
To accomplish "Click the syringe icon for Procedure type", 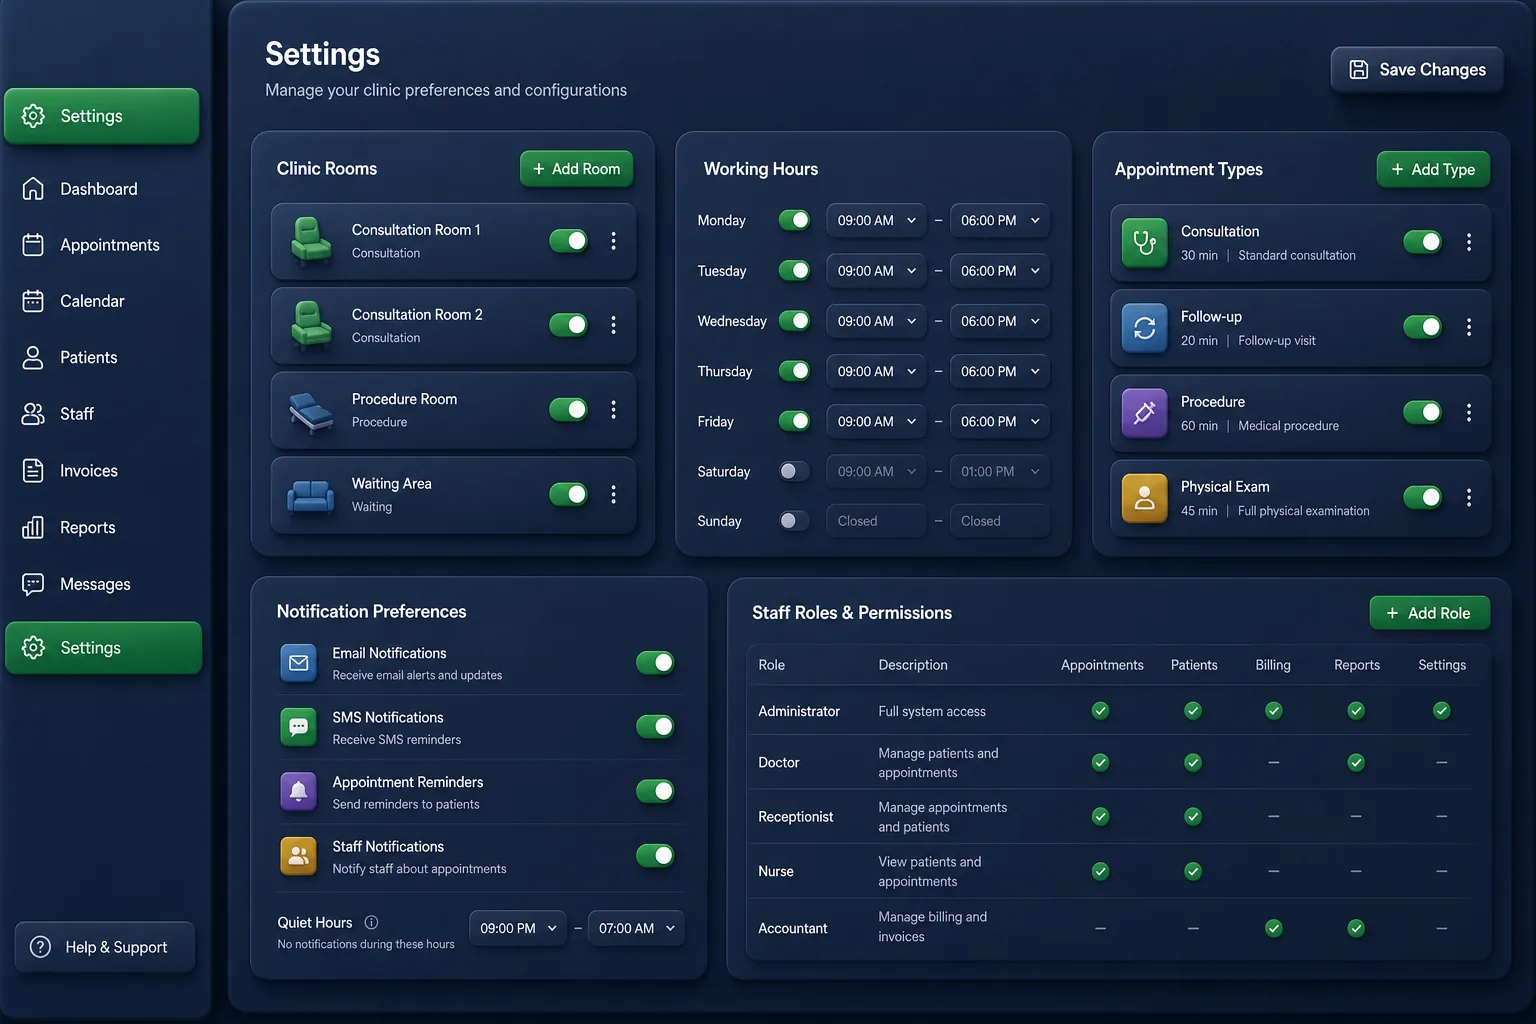I will point(1144,413).
